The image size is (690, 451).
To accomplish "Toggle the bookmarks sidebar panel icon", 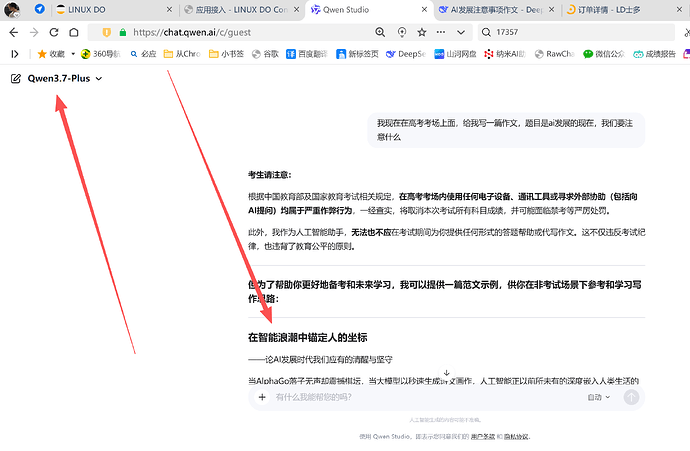I will [15, 54].
